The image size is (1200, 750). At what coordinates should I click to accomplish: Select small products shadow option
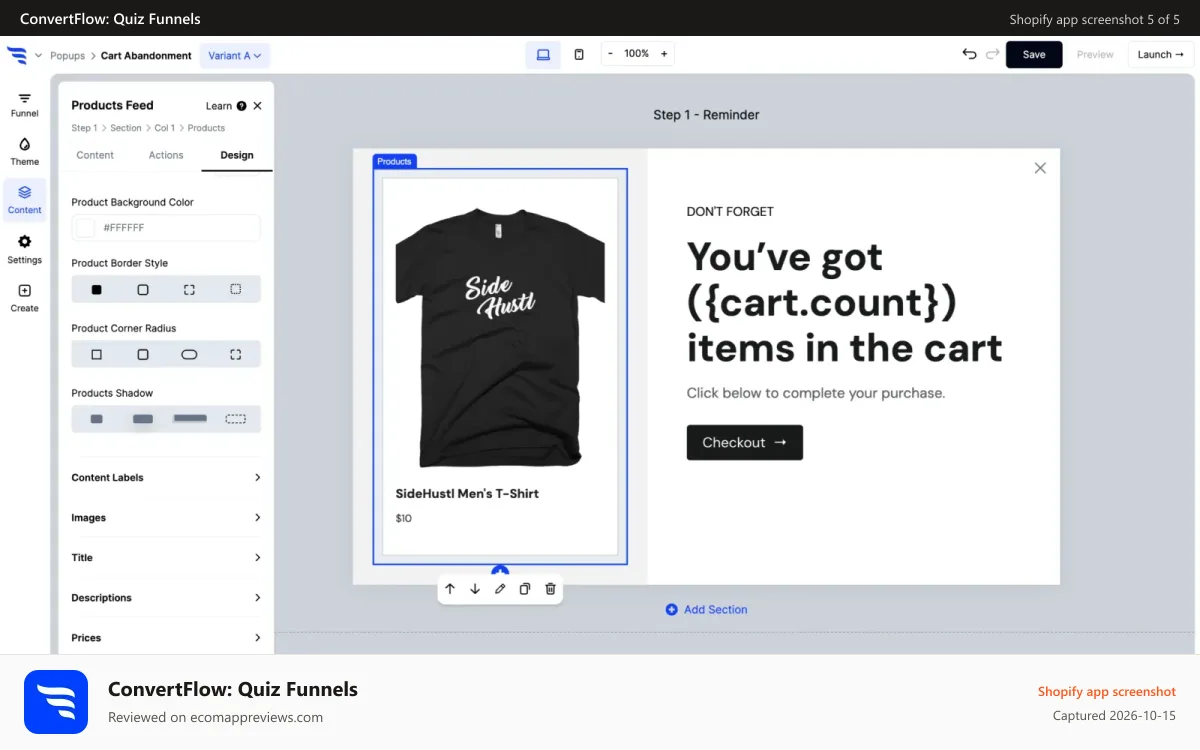point(97,419)
